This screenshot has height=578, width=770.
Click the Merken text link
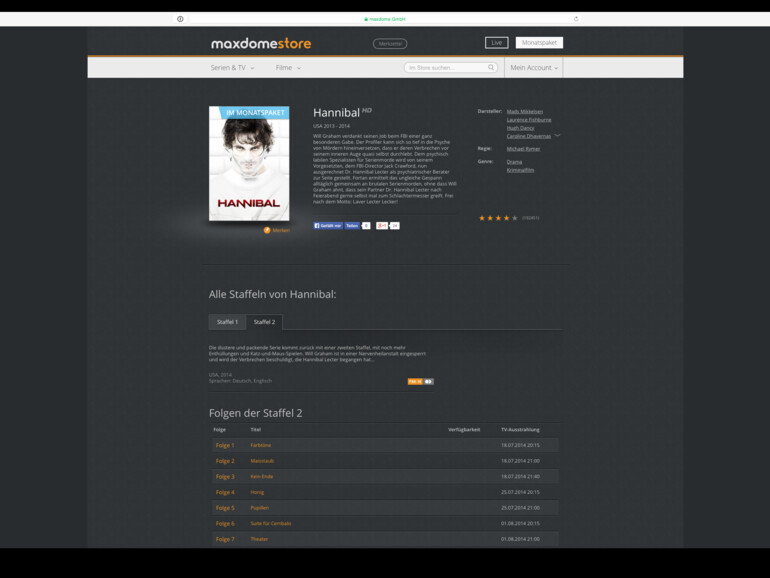coord(281,230)
